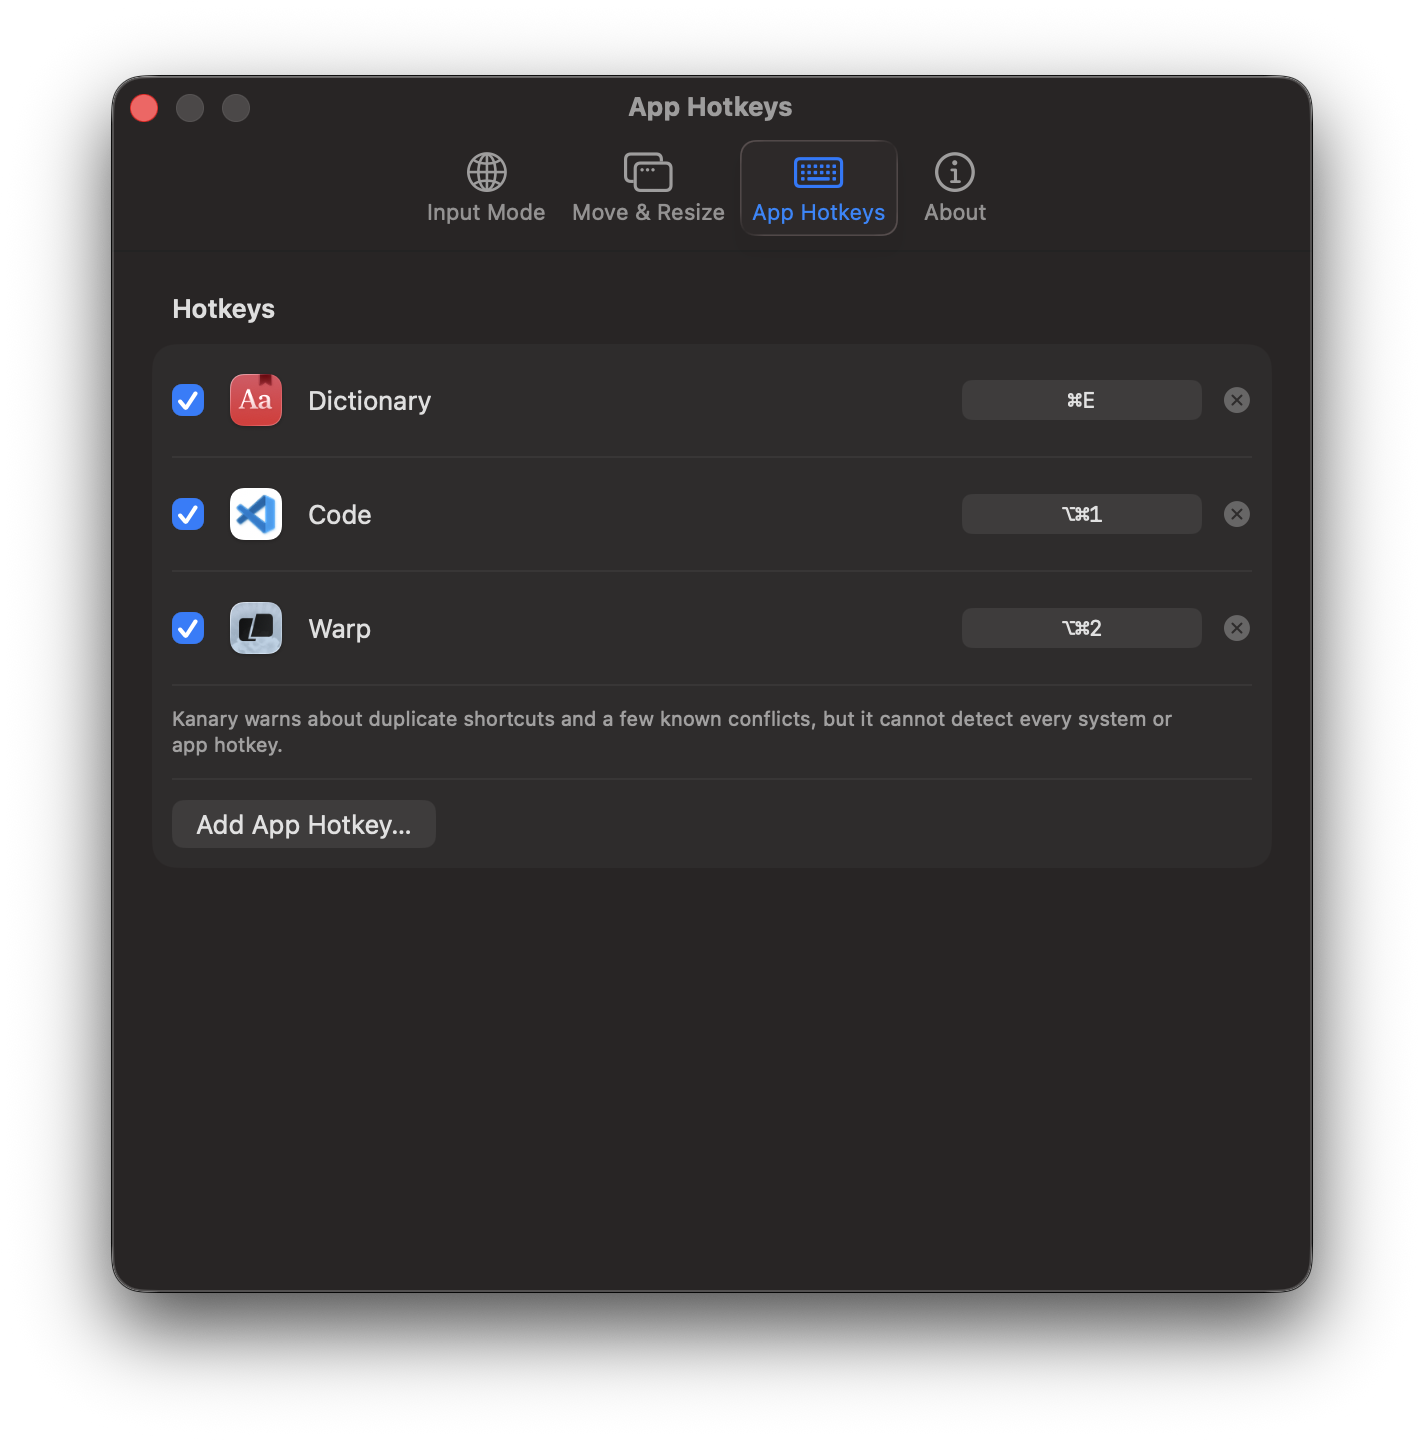Disable the Dictionary hotkey checkbox

coord(188,400)
